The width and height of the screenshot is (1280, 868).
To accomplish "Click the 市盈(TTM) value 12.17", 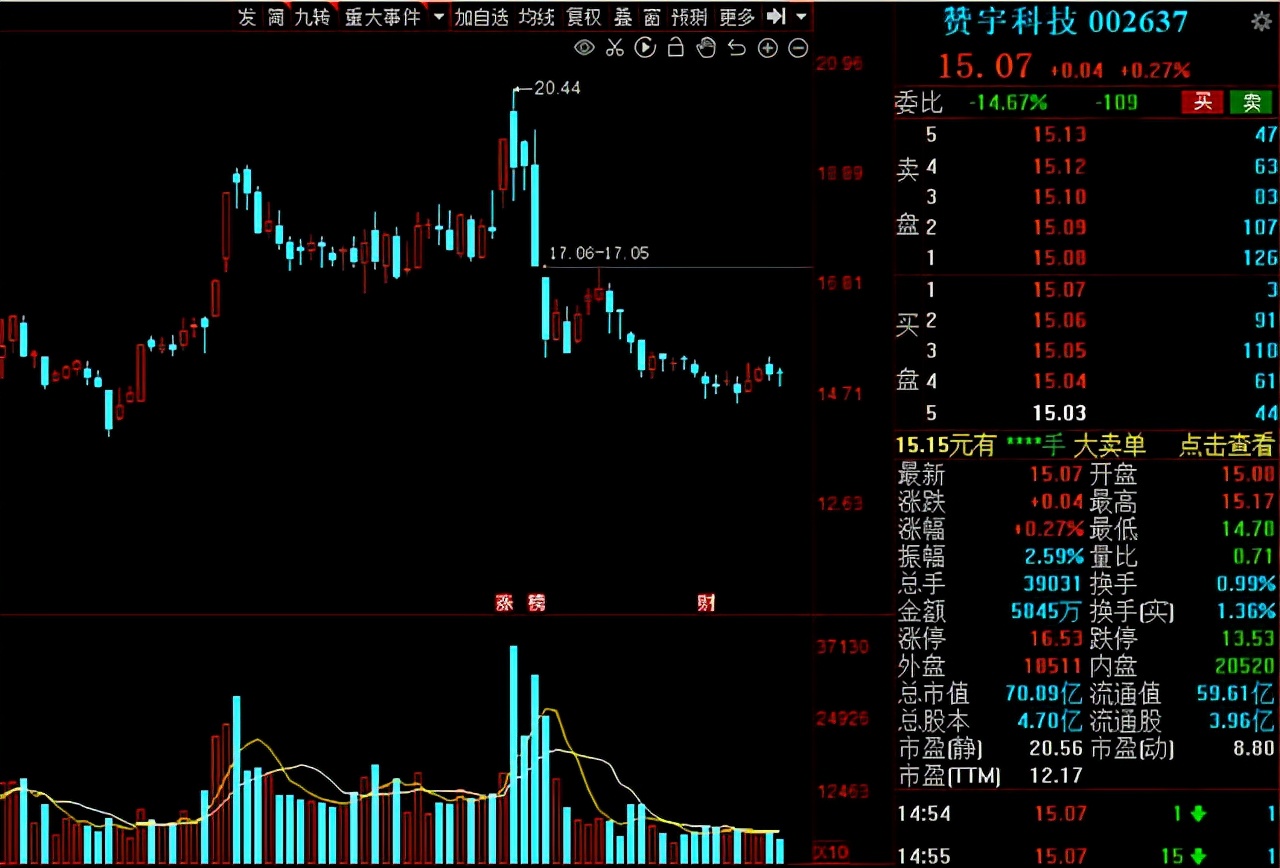I will 1057,775.
